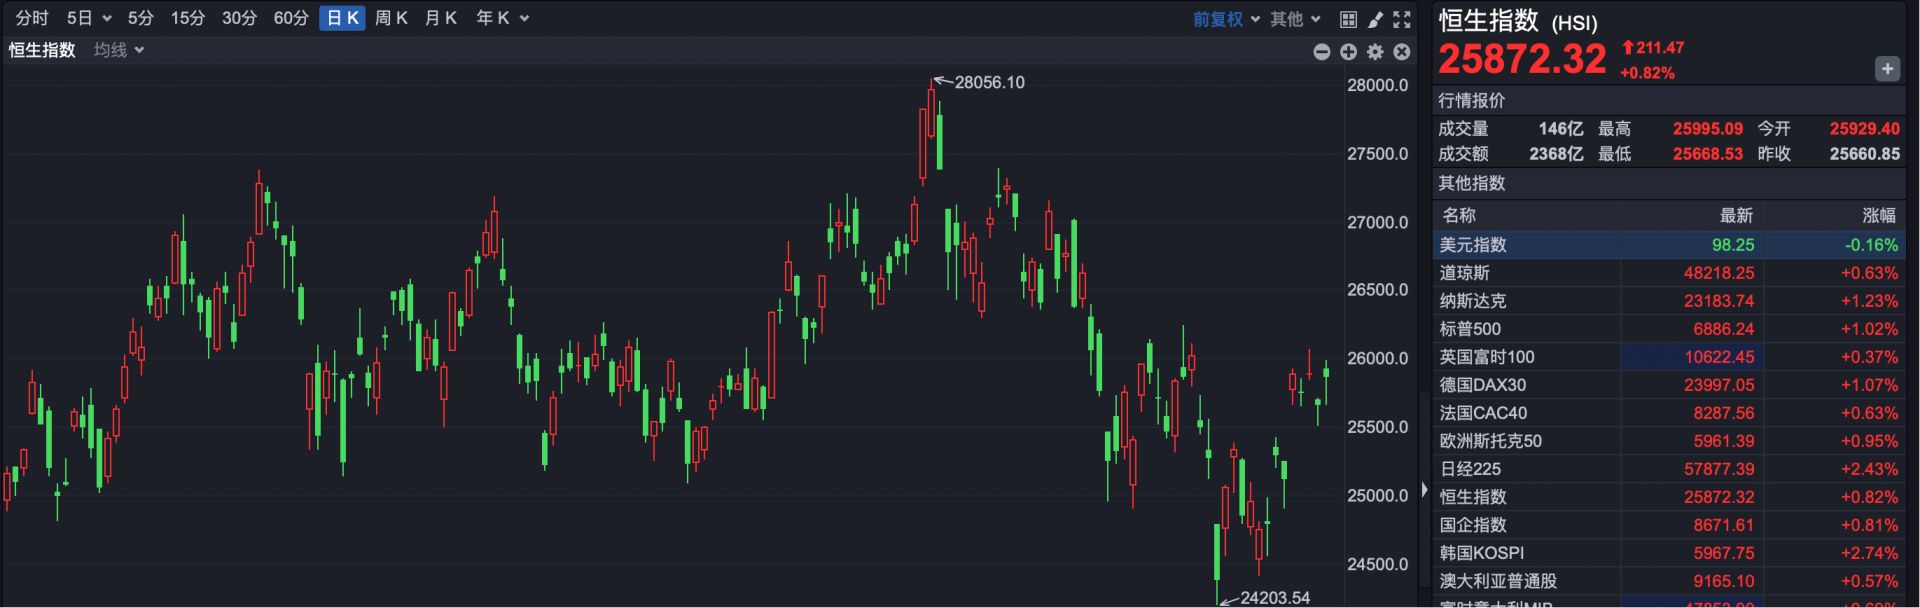This screenshot has width=1920, height=608.
Task: Enter fullscreen chart mode
Action: (1402, 19)
